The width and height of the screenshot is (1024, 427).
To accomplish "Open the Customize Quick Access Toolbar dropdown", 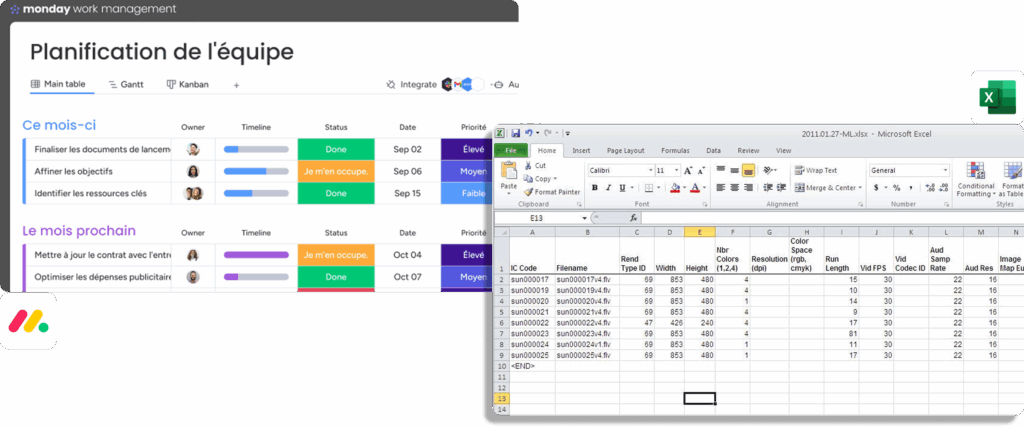I will click(568, 133).
